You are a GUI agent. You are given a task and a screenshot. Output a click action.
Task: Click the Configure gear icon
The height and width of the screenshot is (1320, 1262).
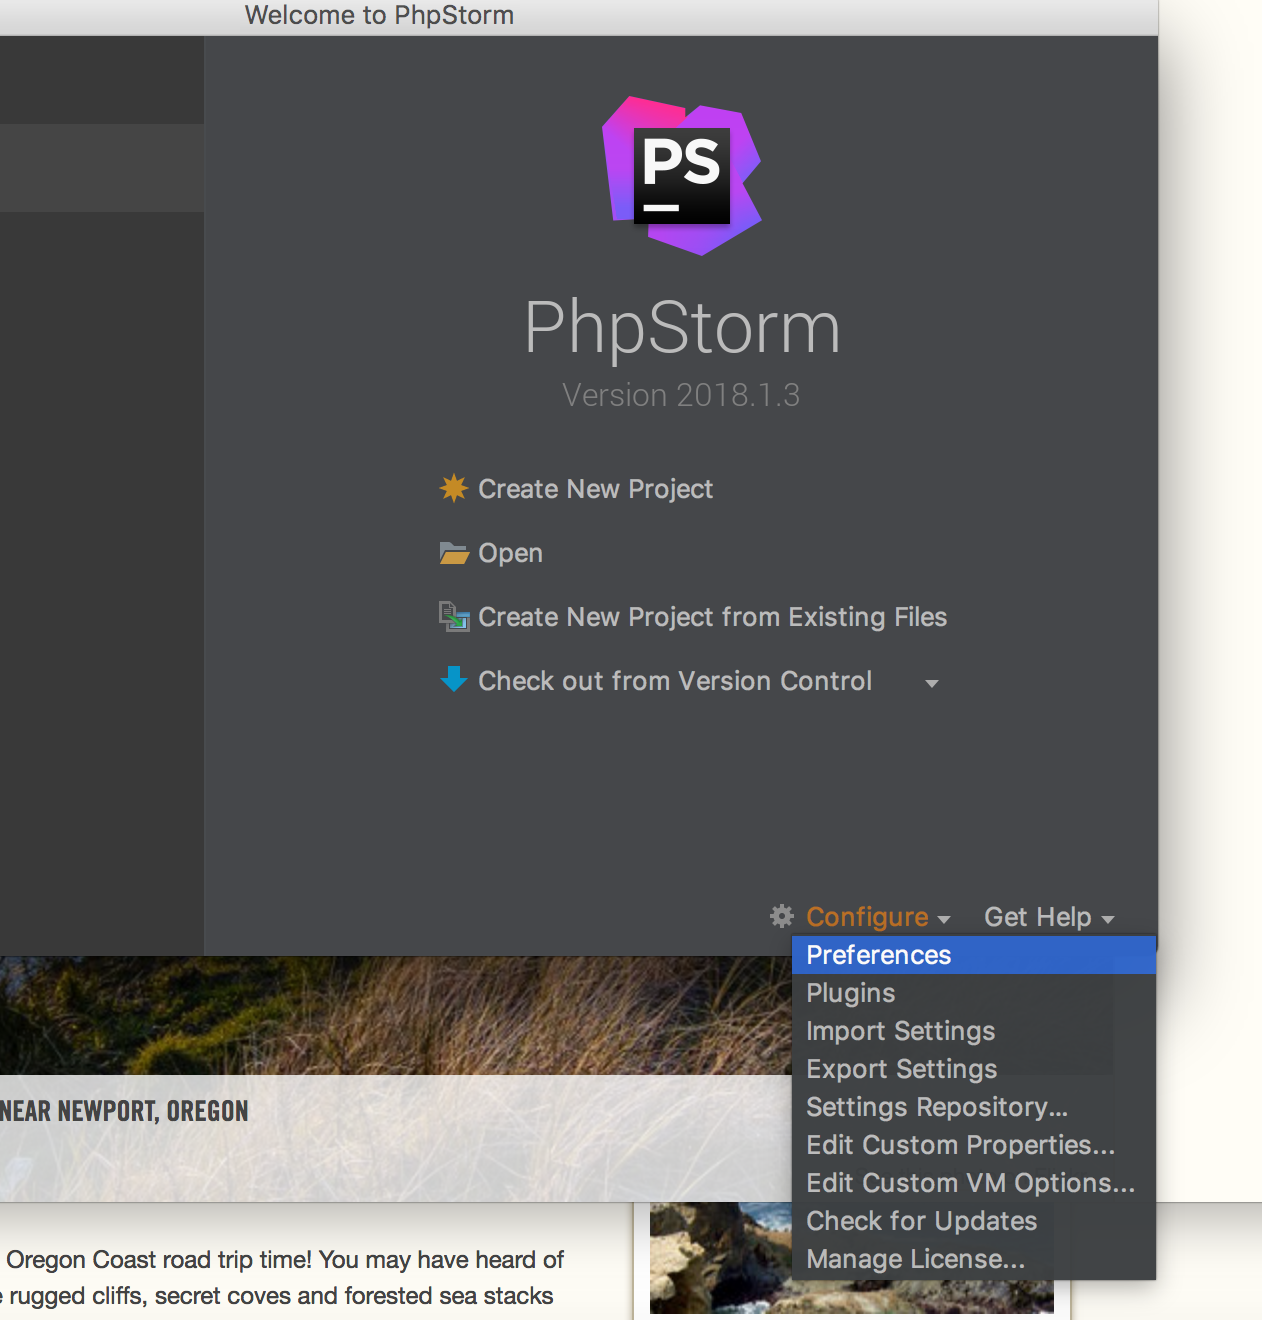pos(782,916)
